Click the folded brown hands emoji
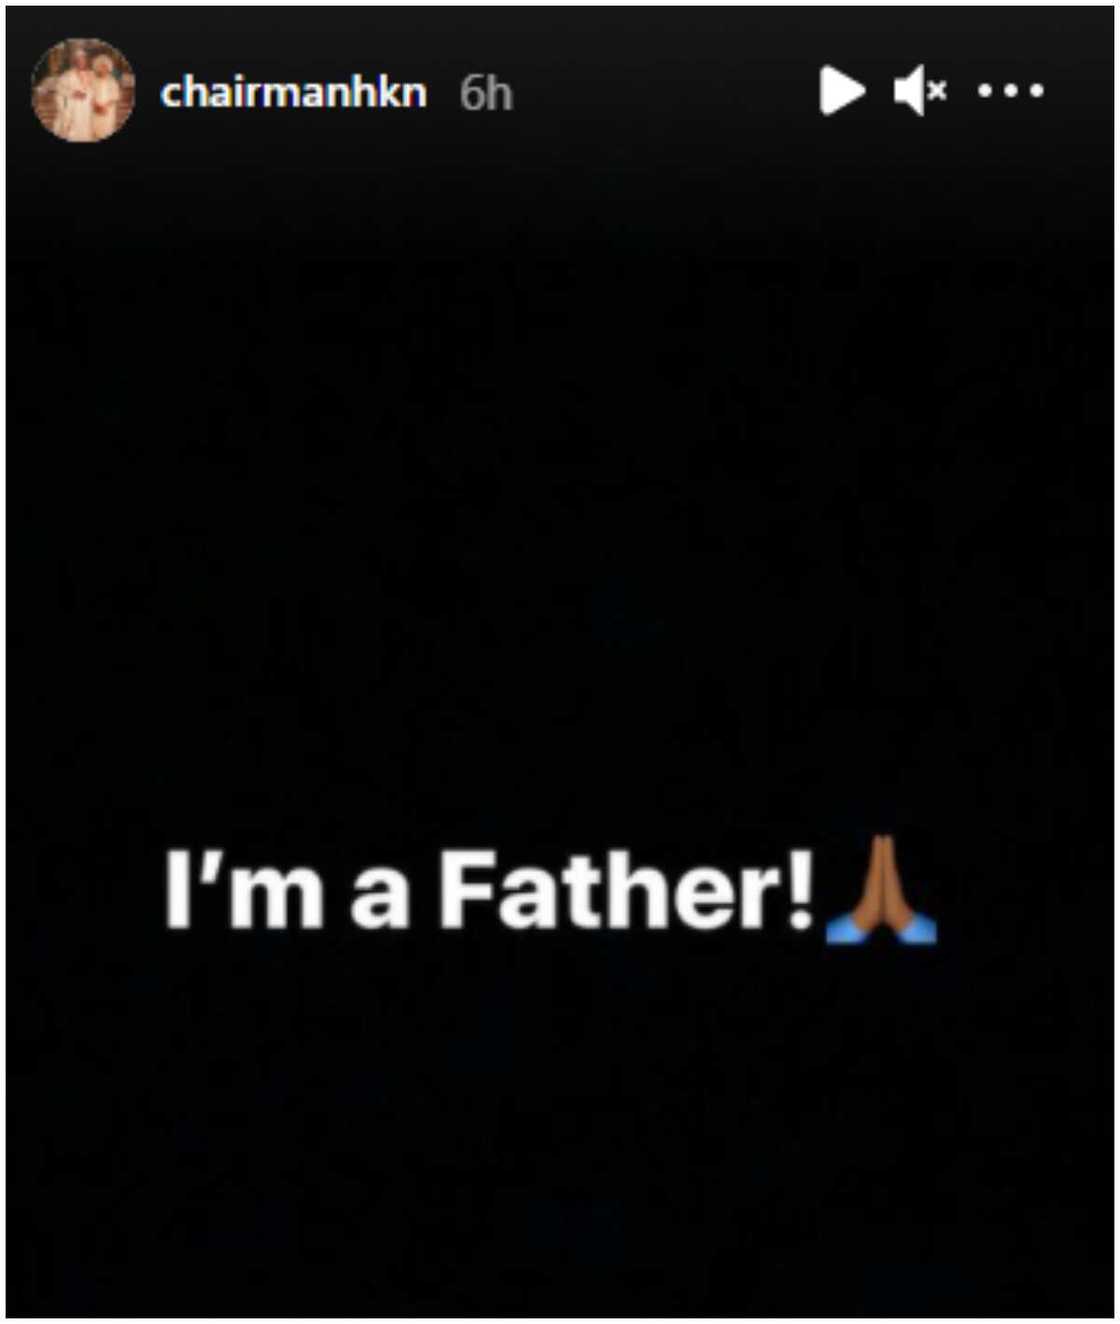Viewport: 1120px width, 1324px height. pyautogui.click(x=881, y=890)
